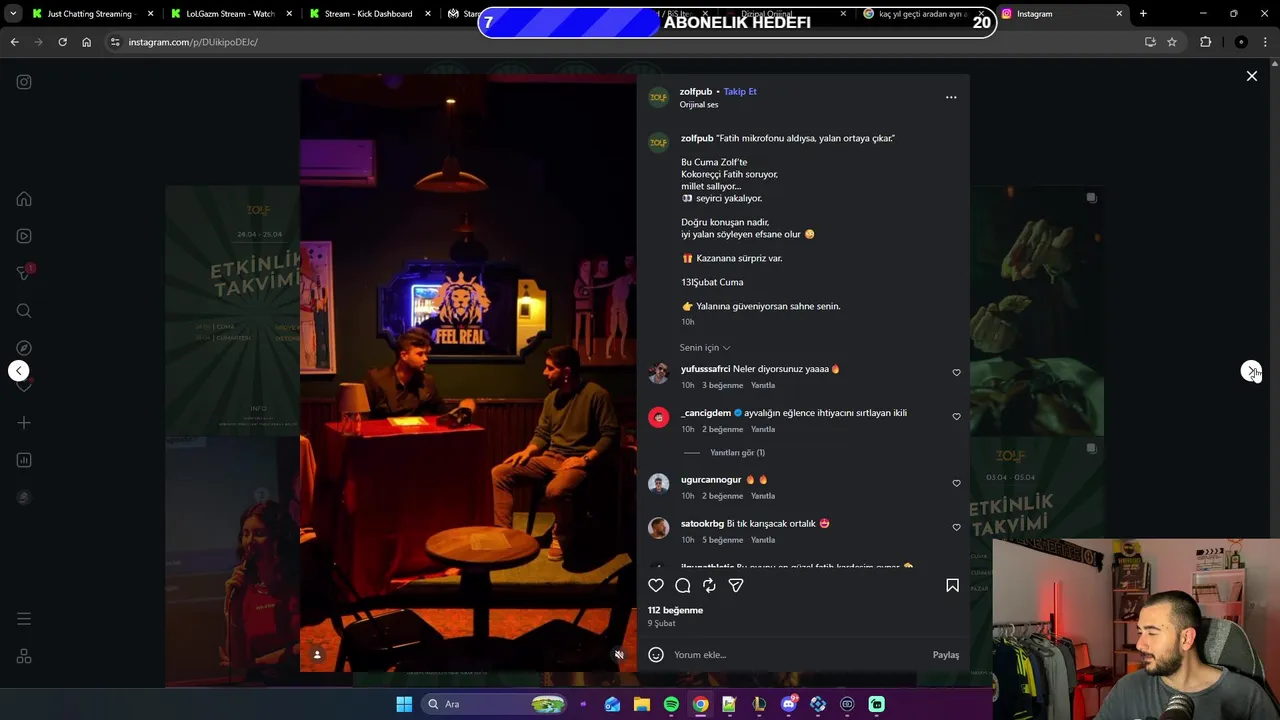This screenshot has height=720, width=1280.
Task: Open Instagram messages with notification badge
Action: click(x=24, y=273)
